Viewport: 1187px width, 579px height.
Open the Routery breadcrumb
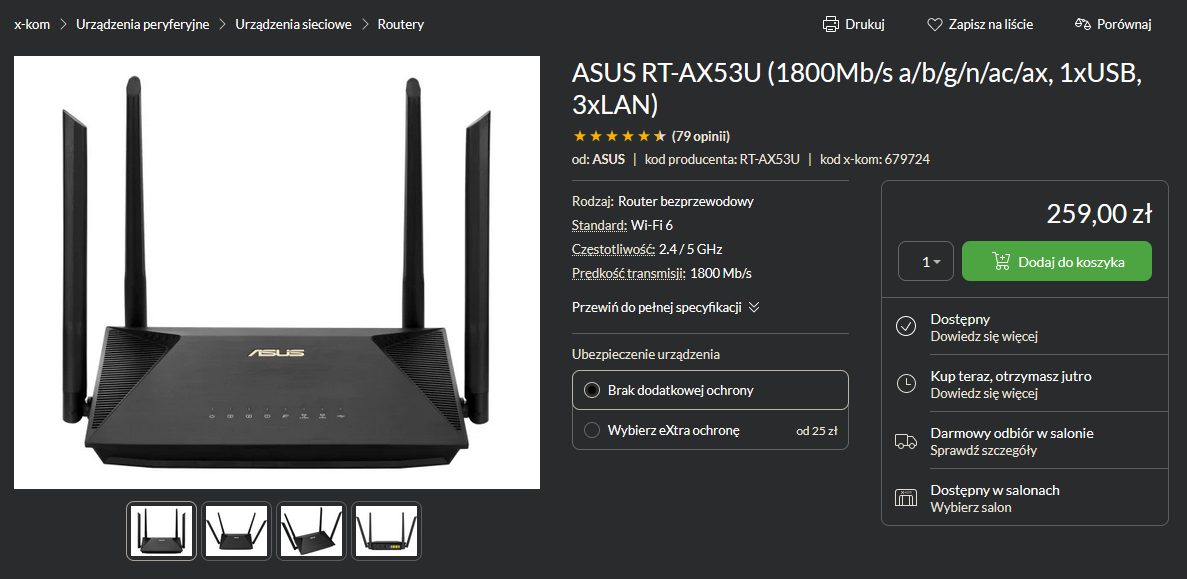click(401, 24)
